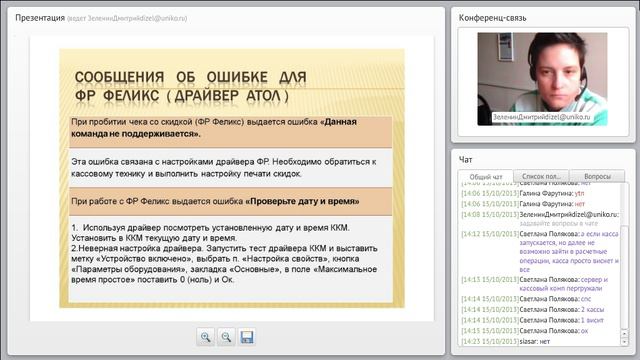Click the chat message '1 висит'
640x360 pixels.
(x=532, y=320)
